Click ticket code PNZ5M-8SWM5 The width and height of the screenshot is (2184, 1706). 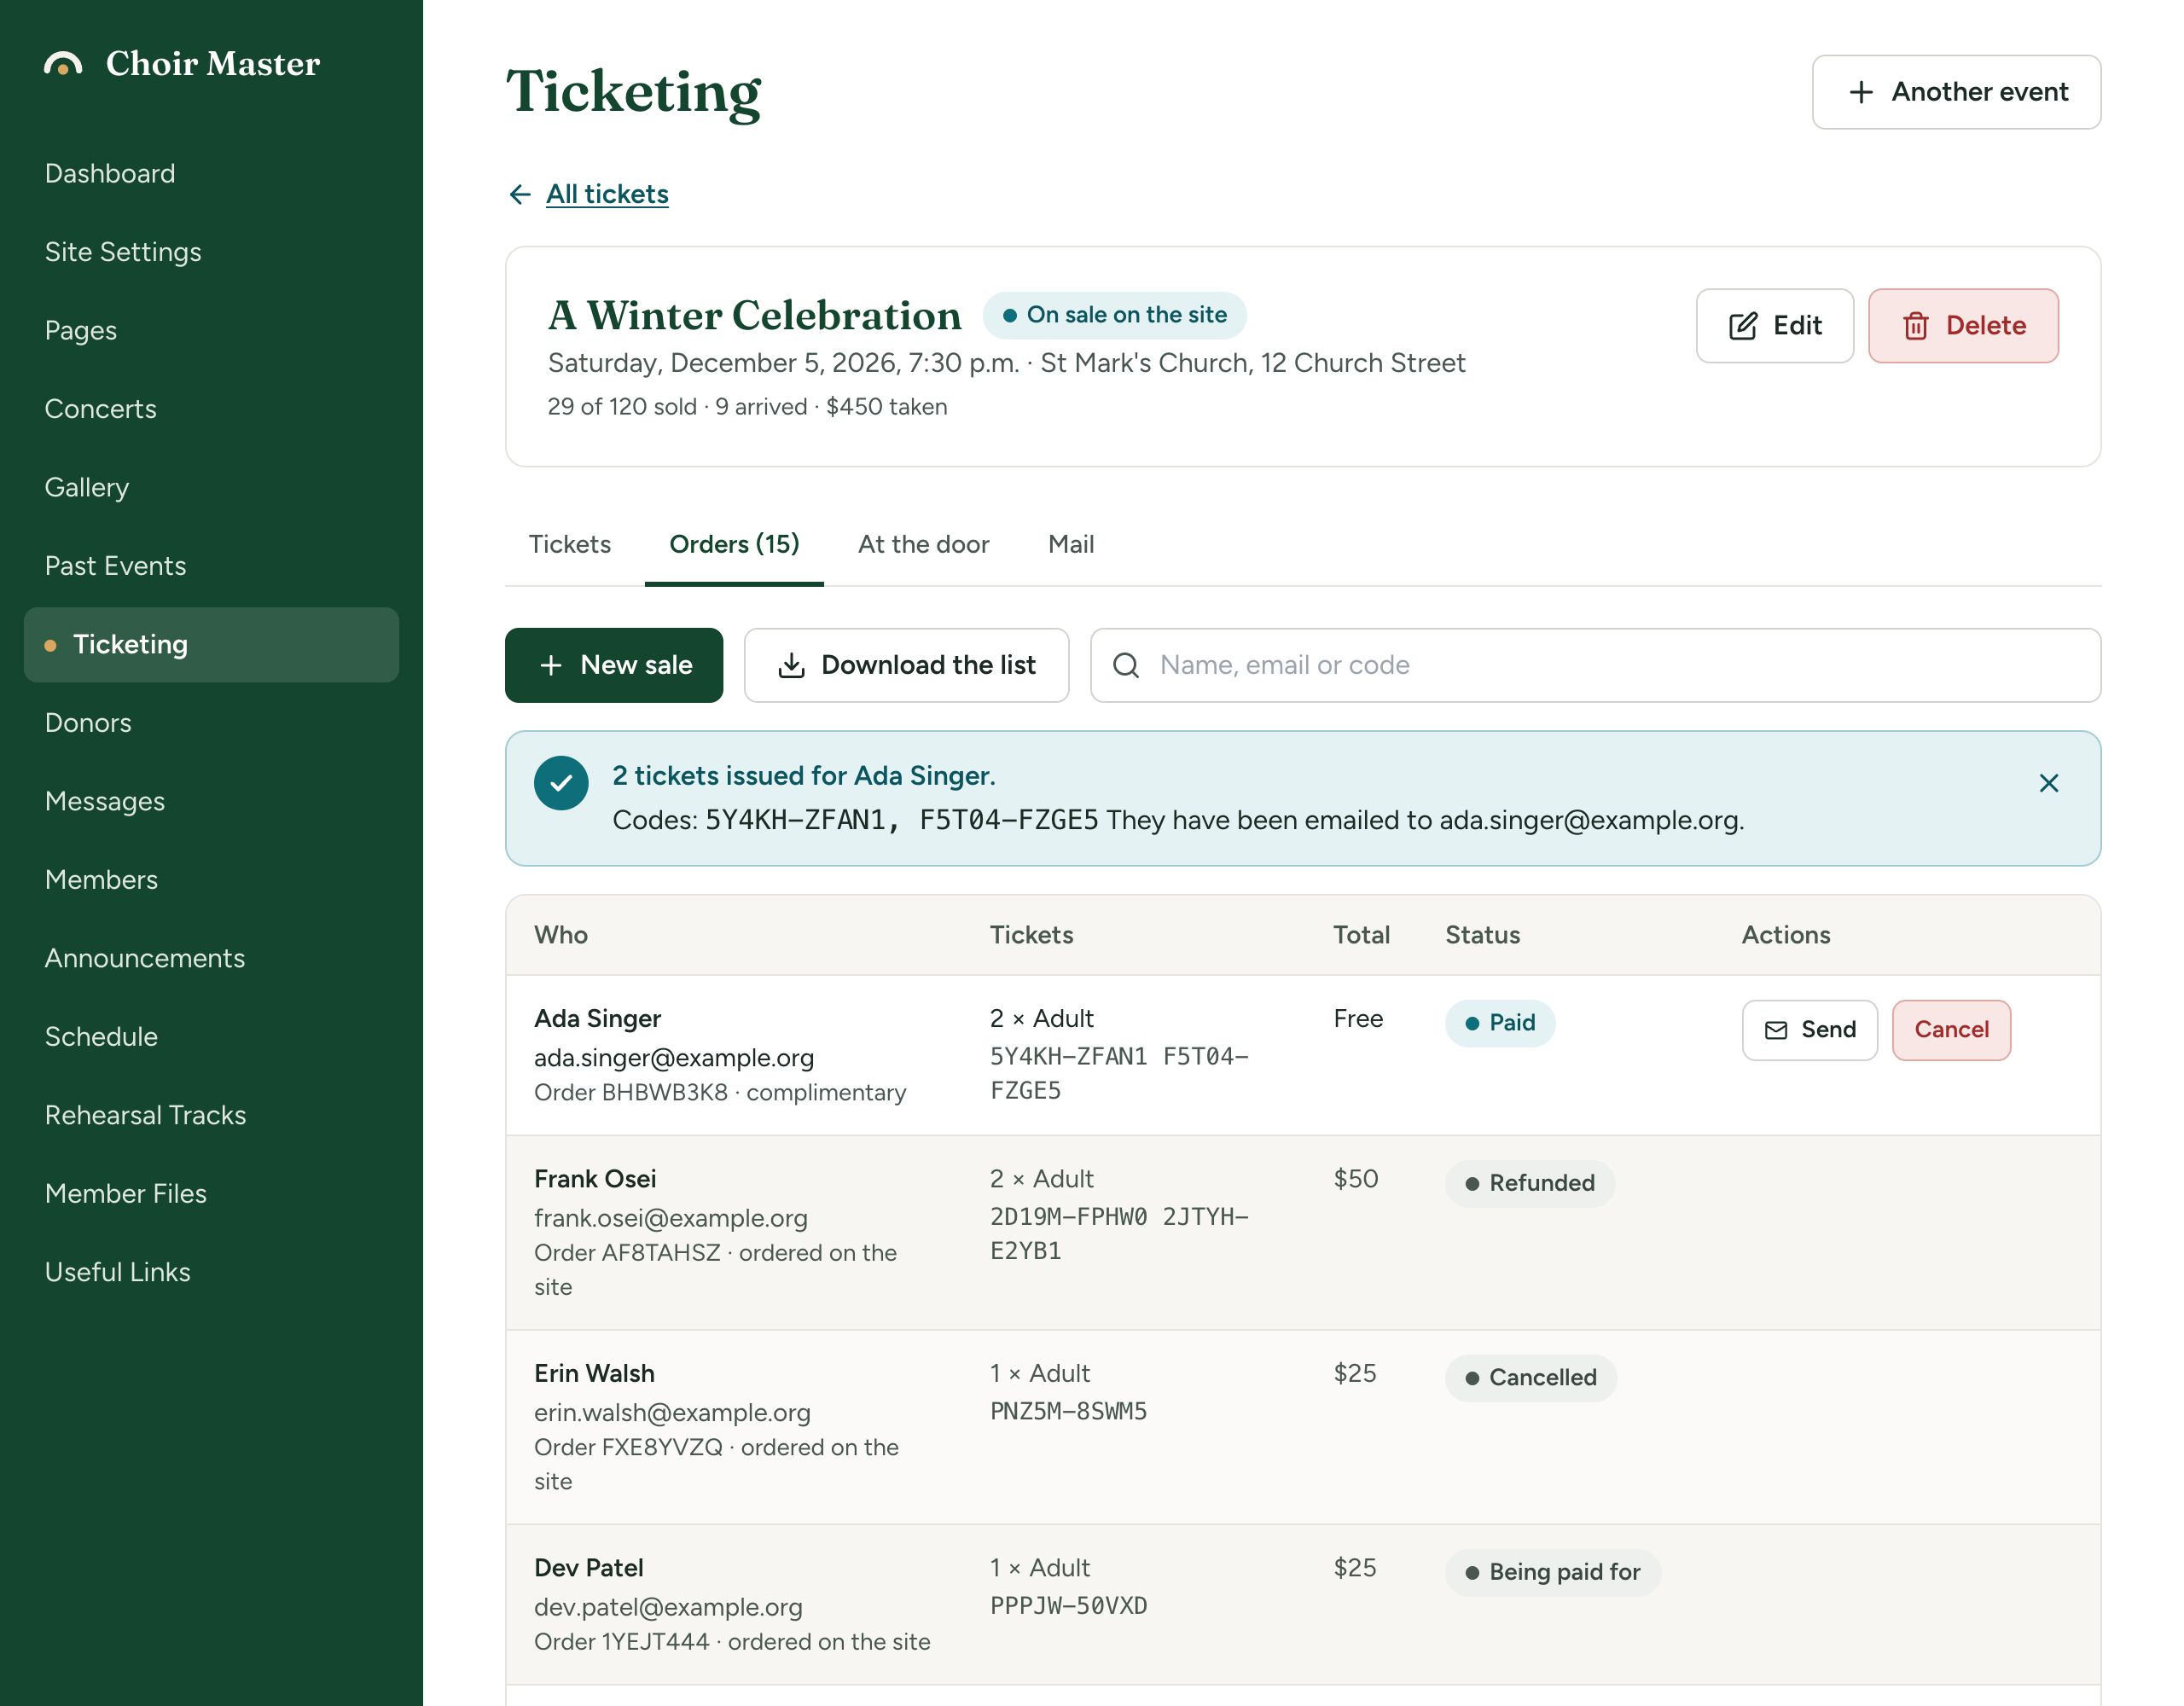pos(1068,1412)
